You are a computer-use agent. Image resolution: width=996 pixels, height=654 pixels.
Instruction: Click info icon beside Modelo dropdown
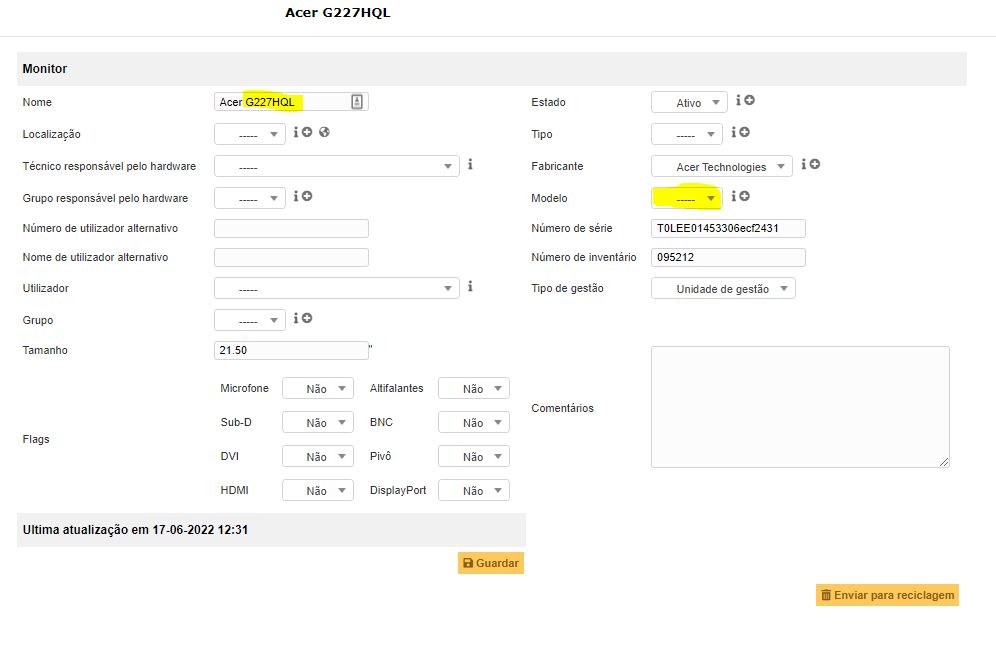pyautogui.click(x=734, y=196)
